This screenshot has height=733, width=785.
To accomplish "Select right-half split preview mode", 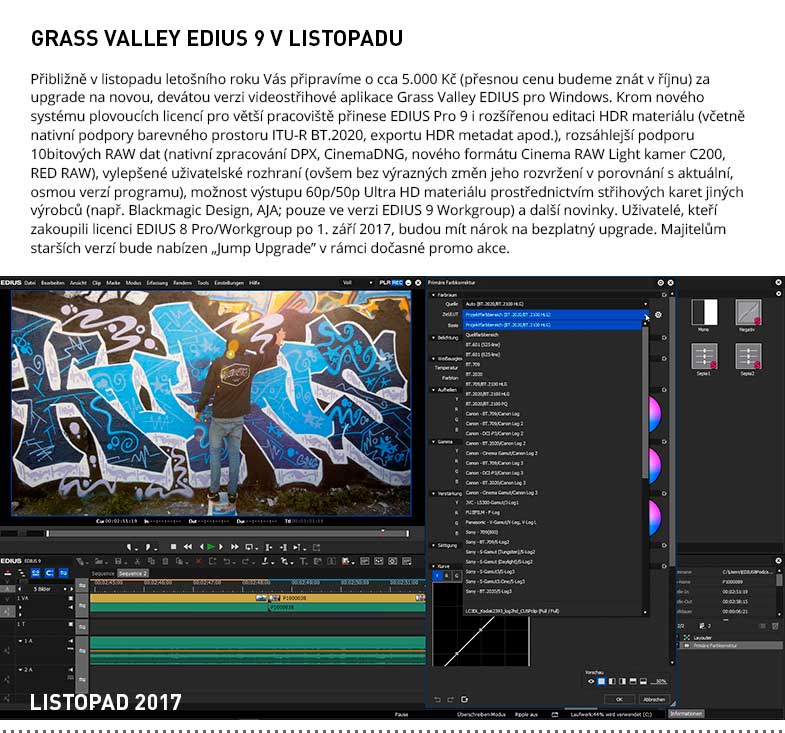I will pos(622,681).
